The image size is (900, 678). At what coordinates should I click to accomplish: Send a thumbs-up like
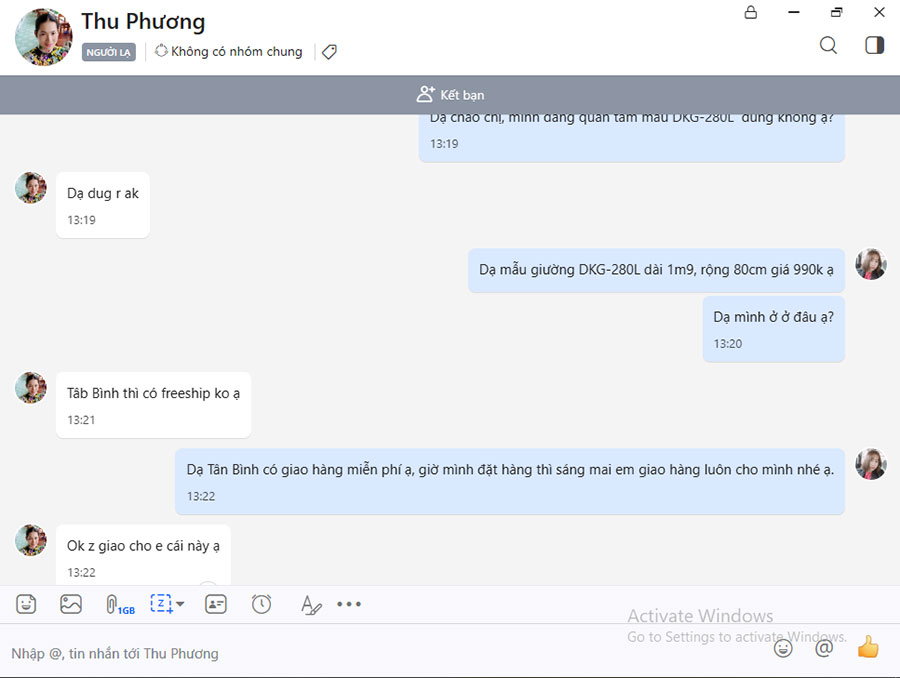pos(867,647)
